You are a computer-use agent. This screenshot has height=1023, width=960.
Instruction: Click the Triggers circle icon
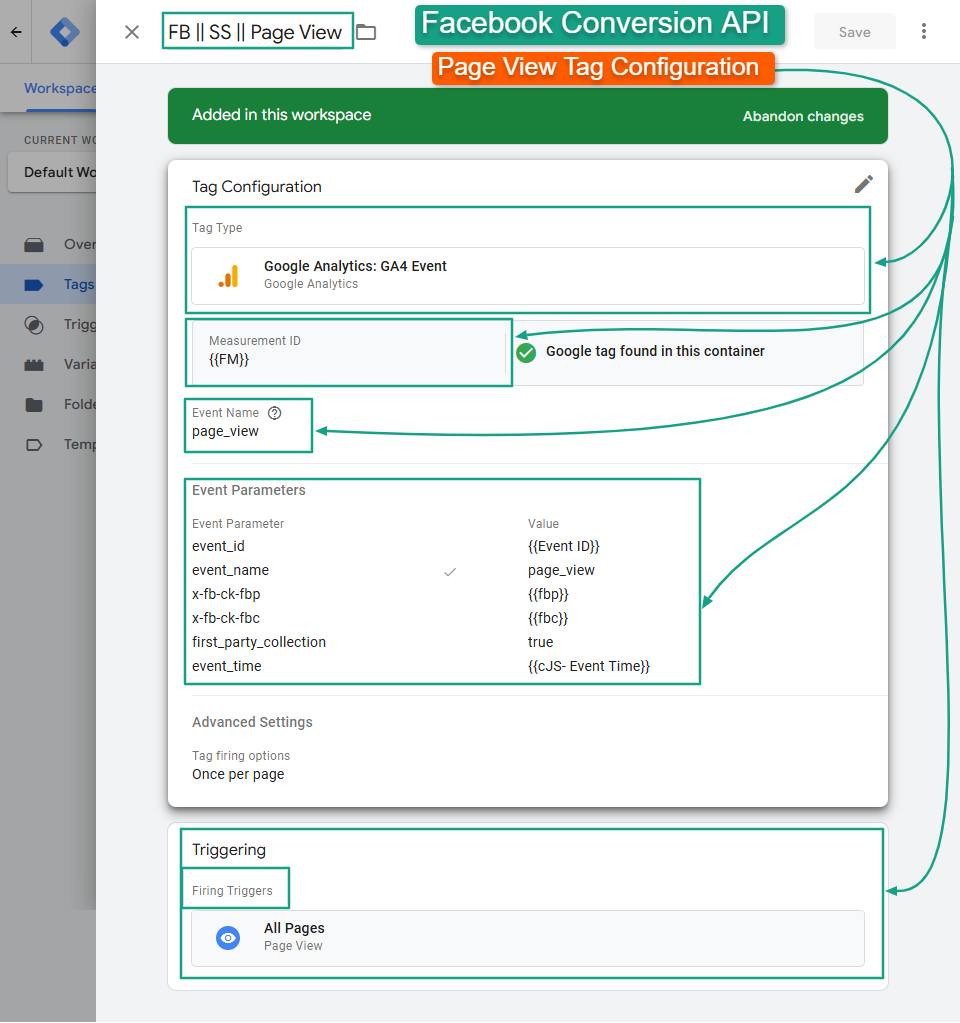[34, 325]
